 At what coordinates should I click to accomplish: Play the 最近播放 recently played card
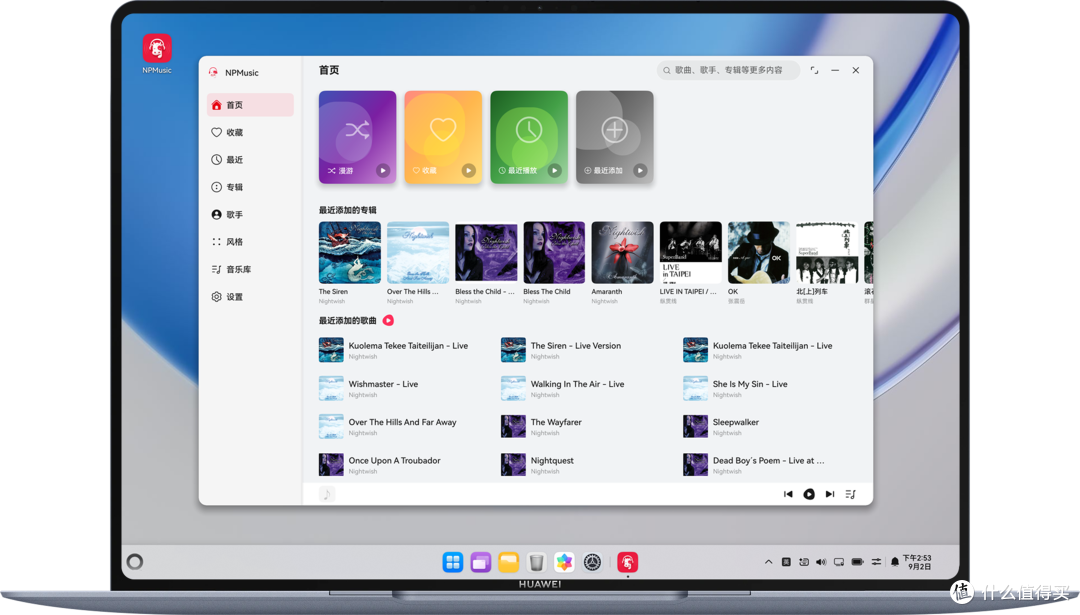[554, 170]
